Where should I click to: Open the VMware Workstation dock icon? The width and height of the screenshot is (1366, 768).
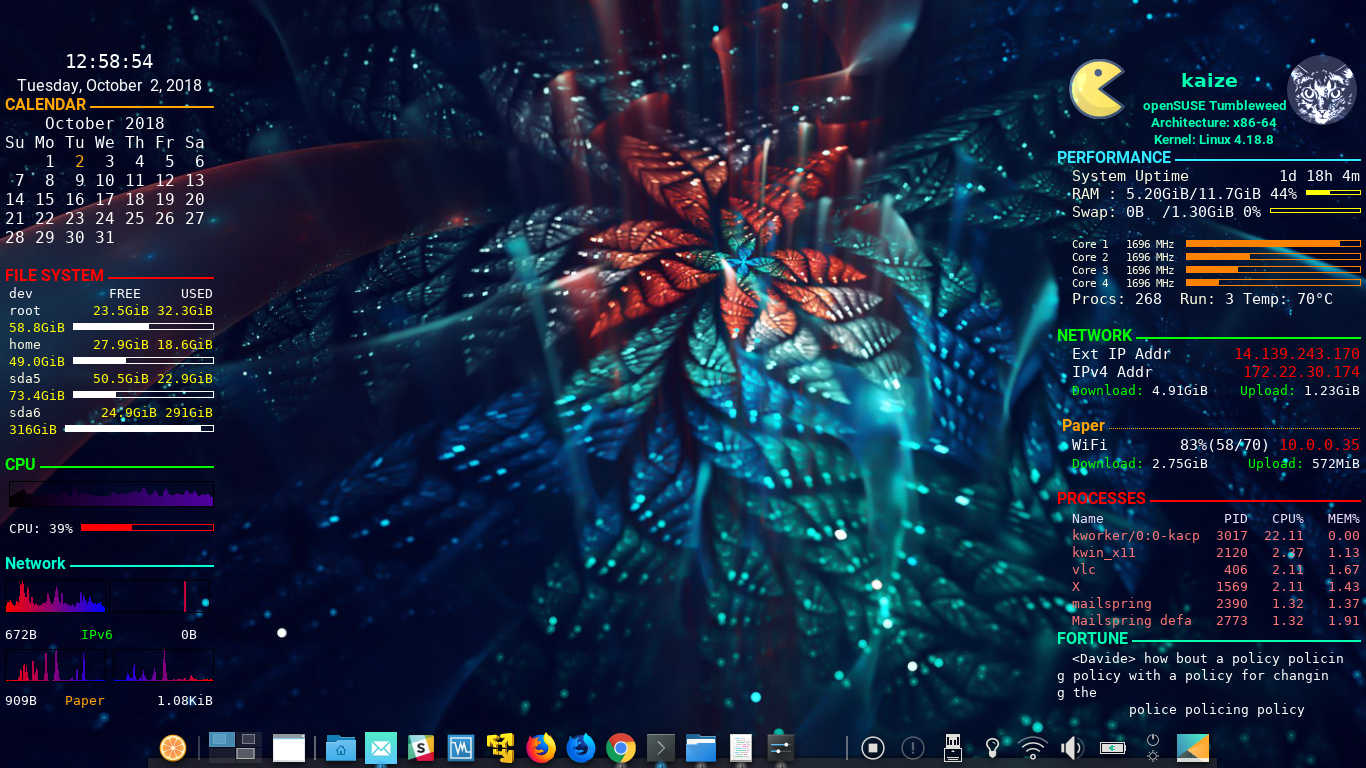[461, 747]
